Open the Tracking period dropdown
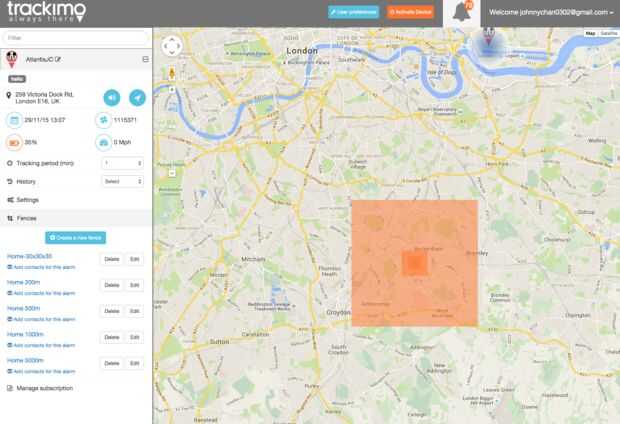This screenshot has height=424, width=620. coord(123,163)
